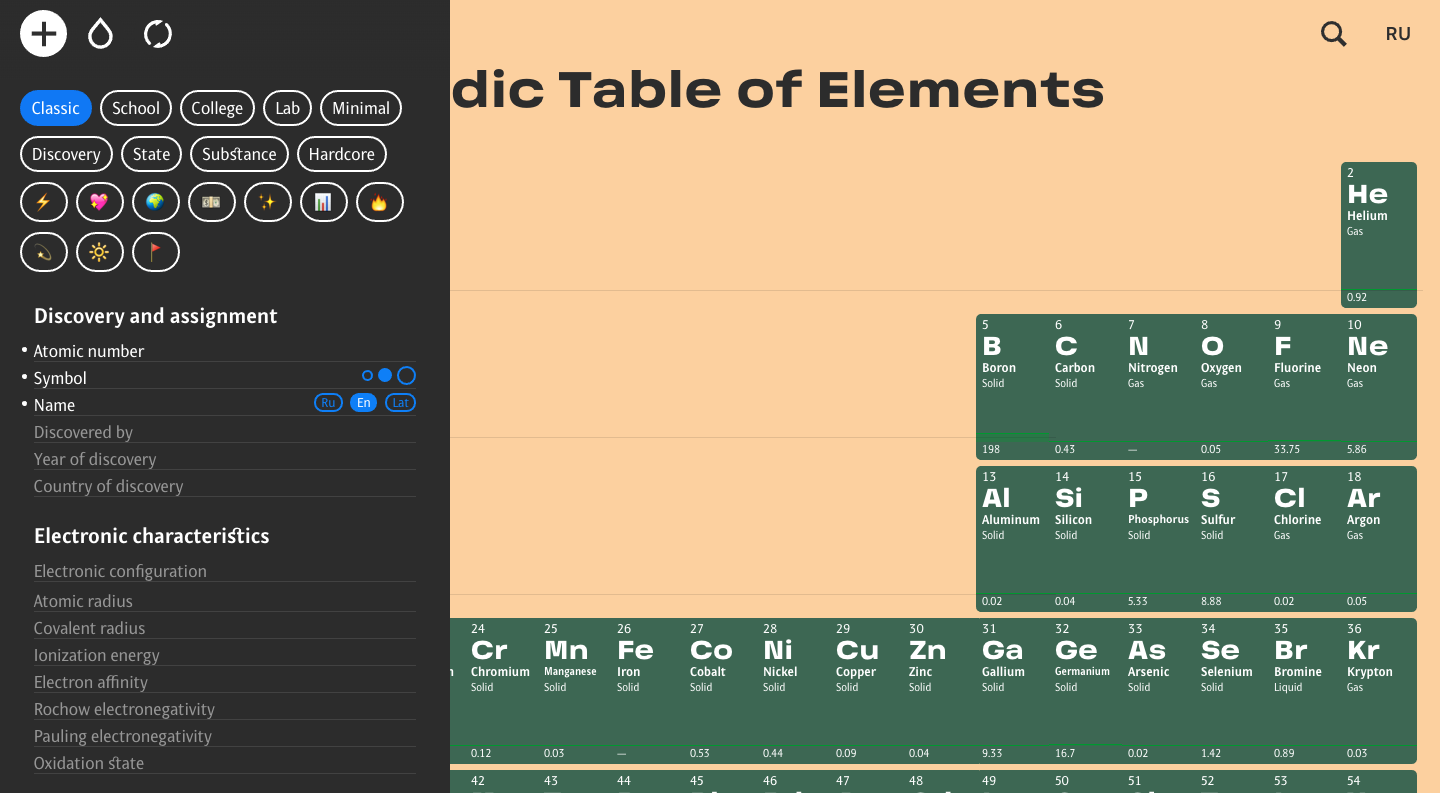The height and width of the screenshot is (793, 1440).
Task: Choose the fire emoji preset
Action: coord(379,202)
